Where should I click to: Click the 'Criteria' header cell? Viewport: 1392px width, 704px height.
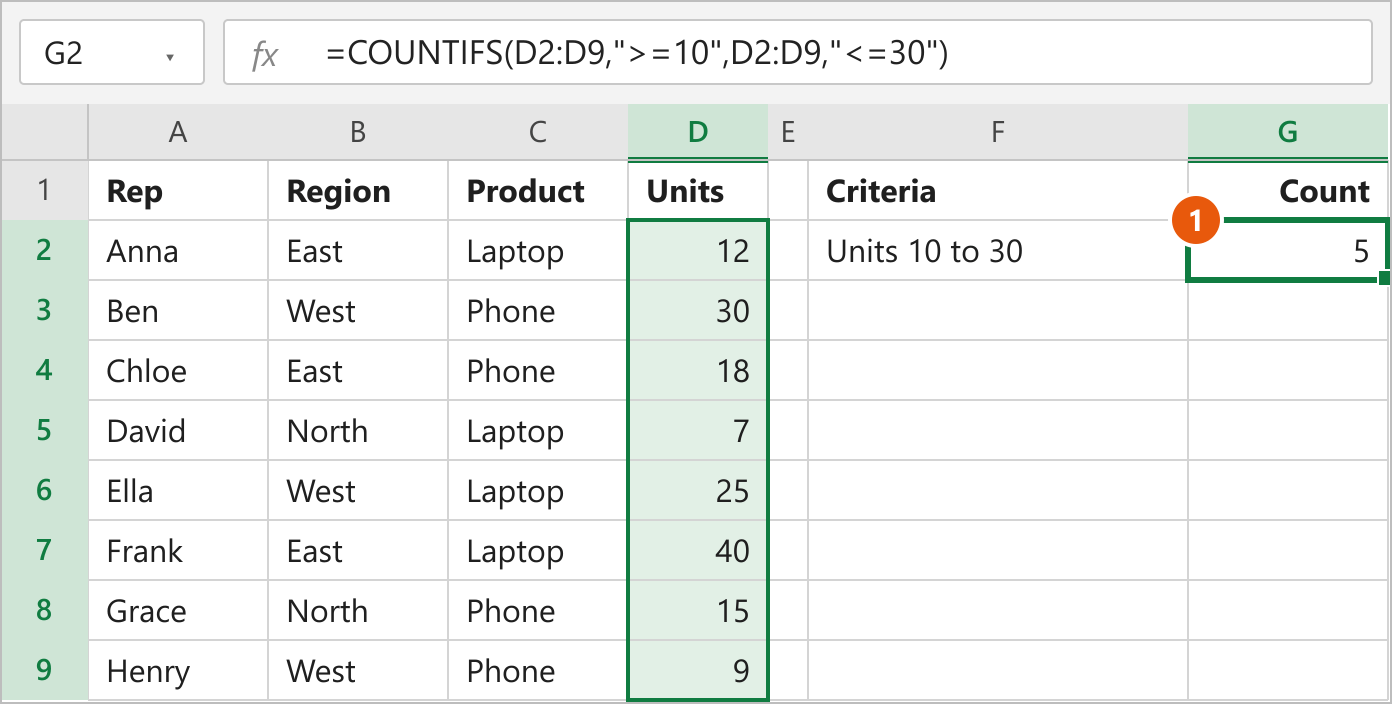[x=998, y=191]
